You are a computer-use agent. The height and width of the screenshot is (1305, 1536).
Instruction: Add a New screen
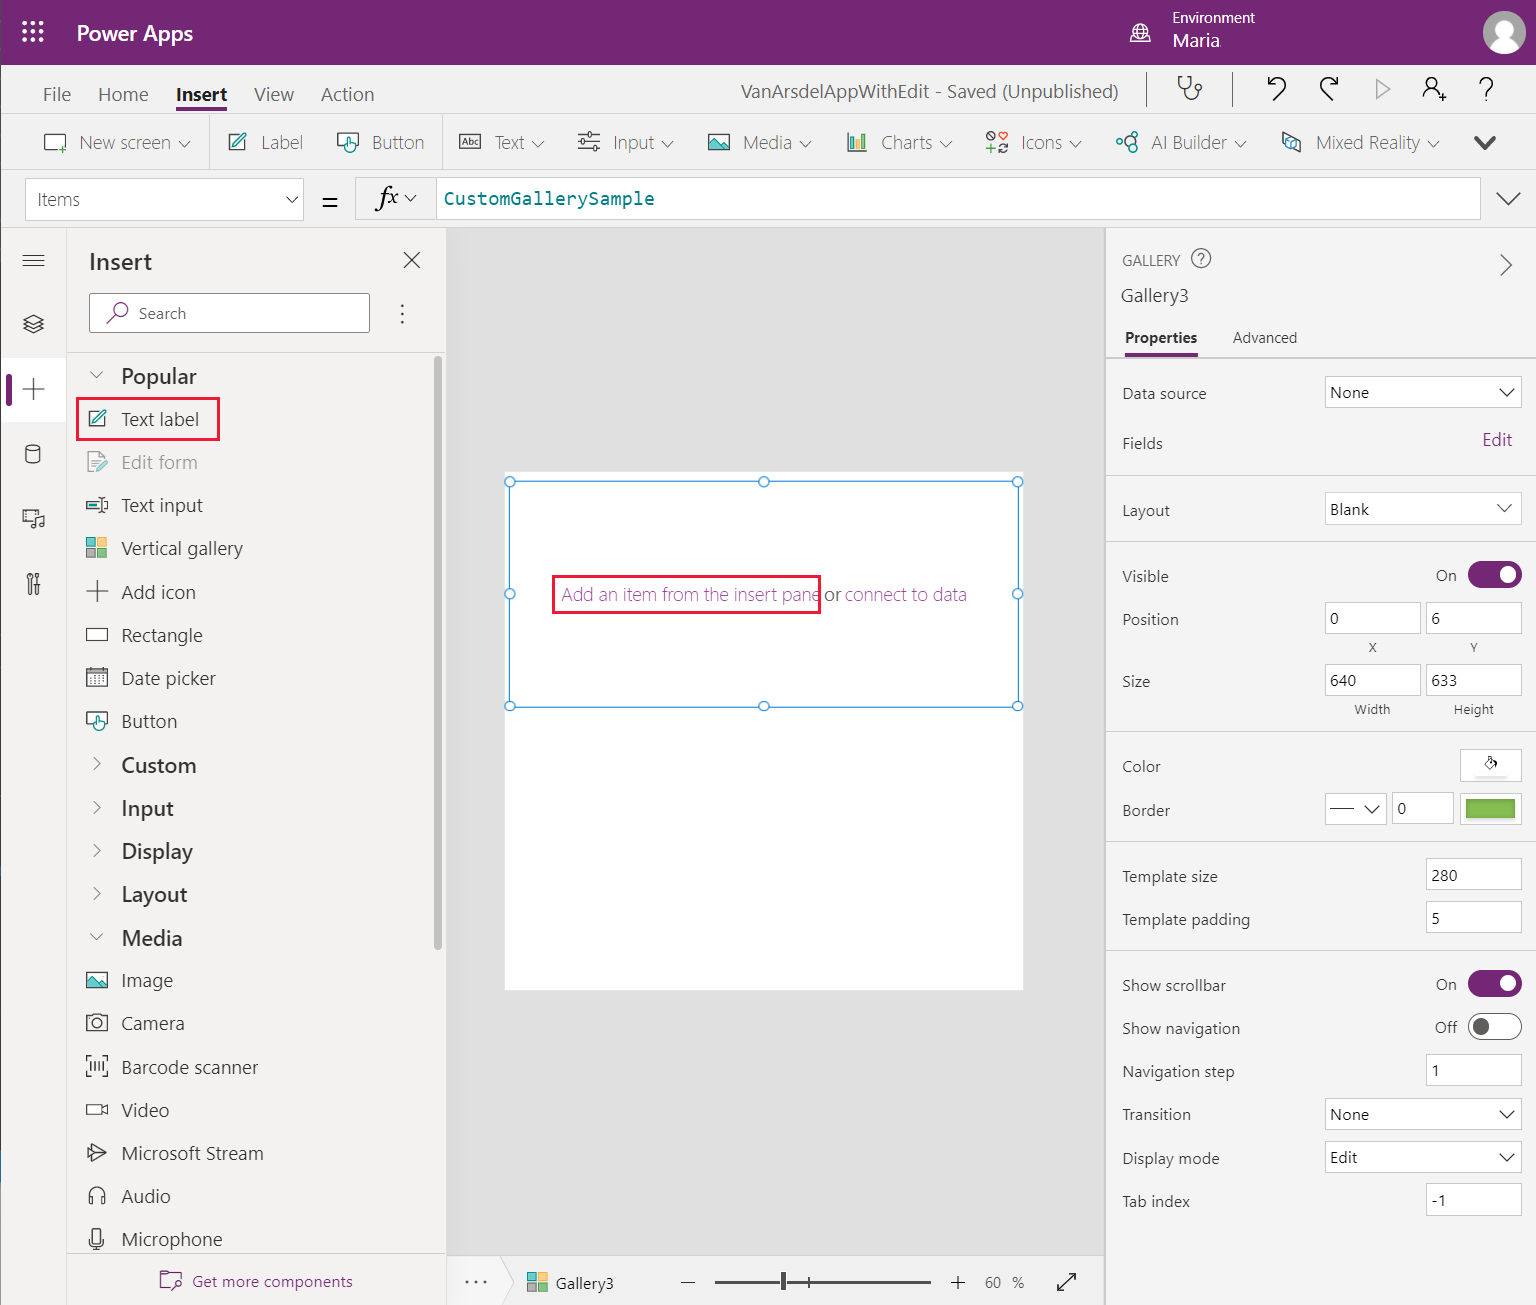click(x=117, y=142)
